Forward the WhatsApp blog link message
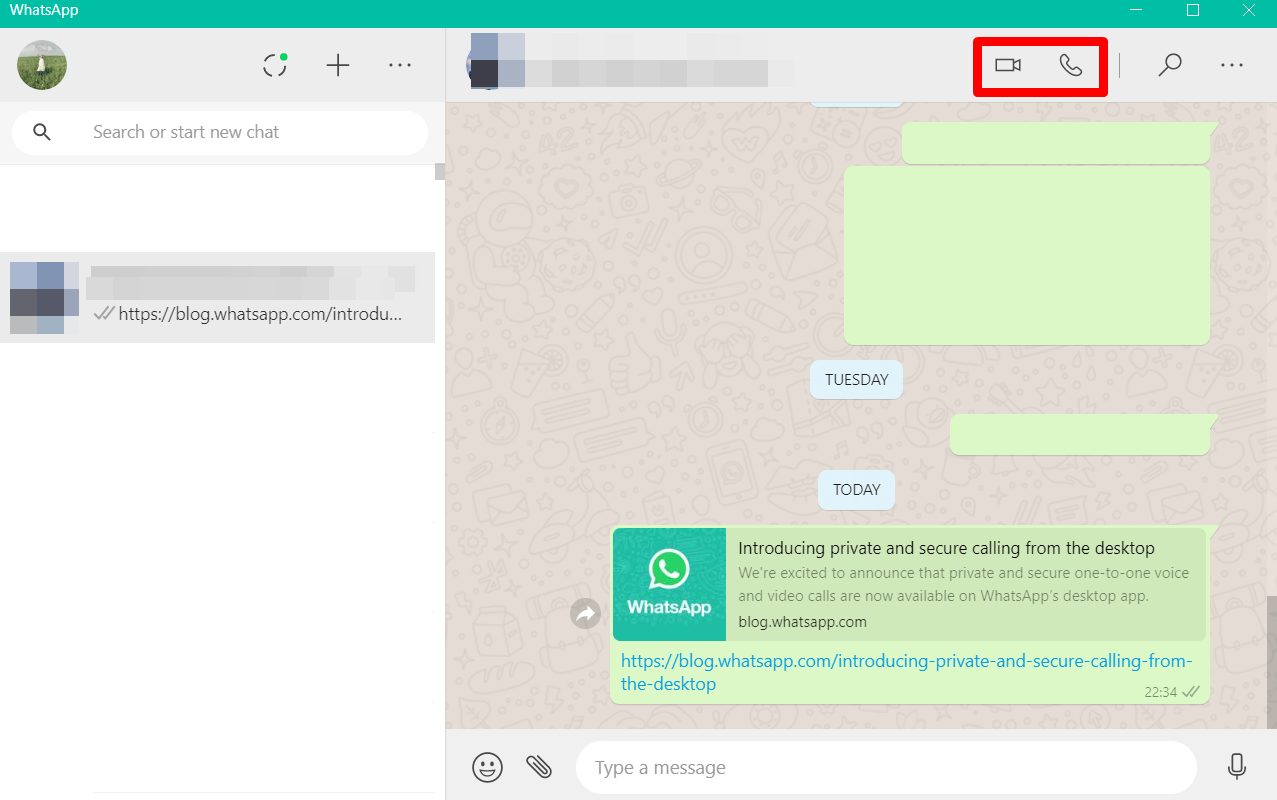Viewport: 1277px width, 800px height. (585, 613)
